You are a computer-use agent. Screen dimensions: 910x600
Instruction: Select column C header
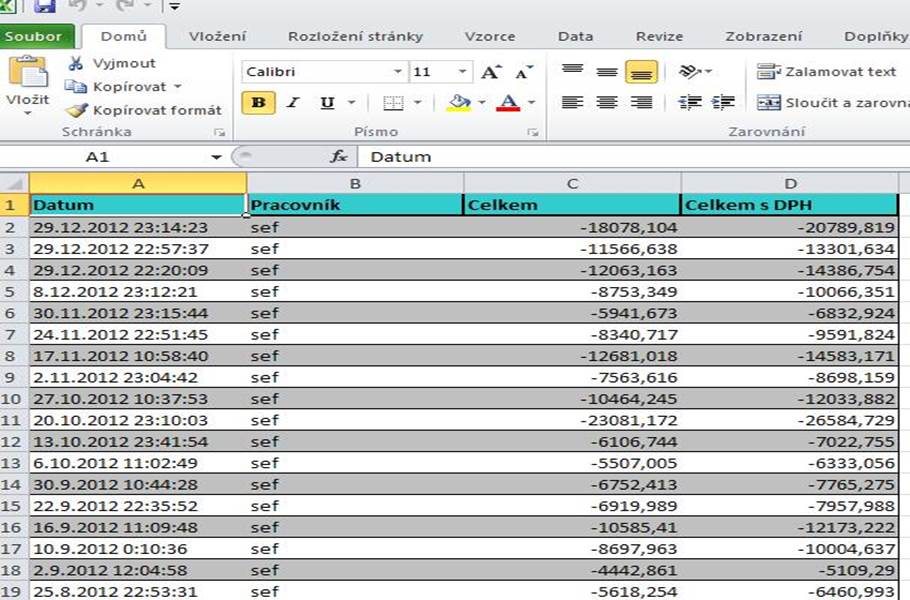tap(572, 183)
